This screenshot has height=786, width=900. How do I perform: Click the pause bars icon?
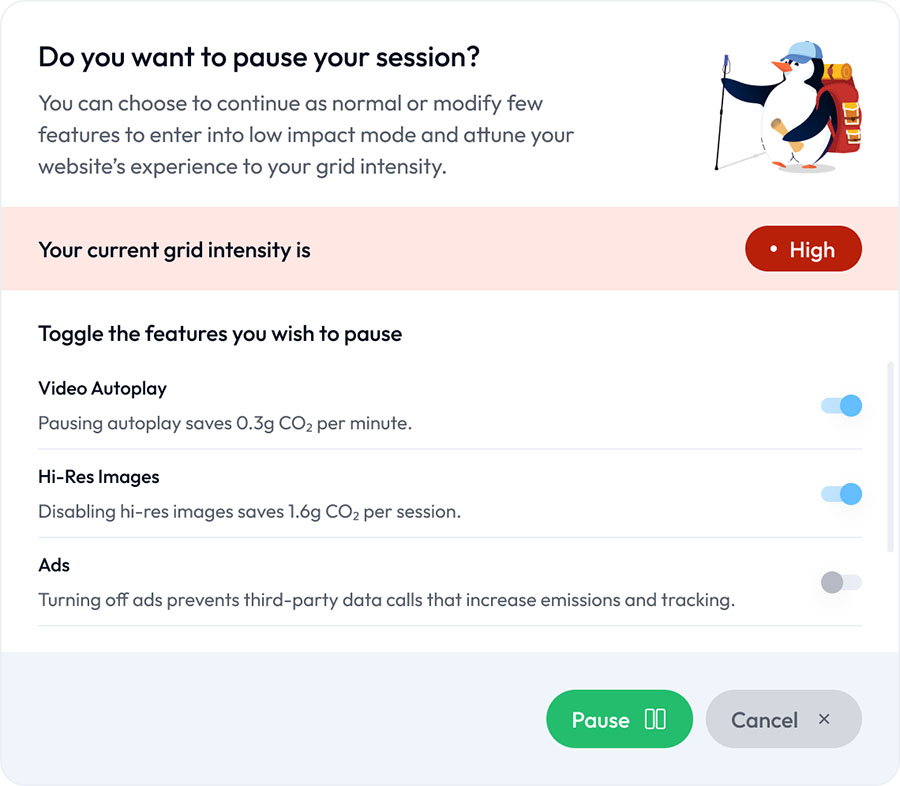pyautogui.click(x=655, y=719)
